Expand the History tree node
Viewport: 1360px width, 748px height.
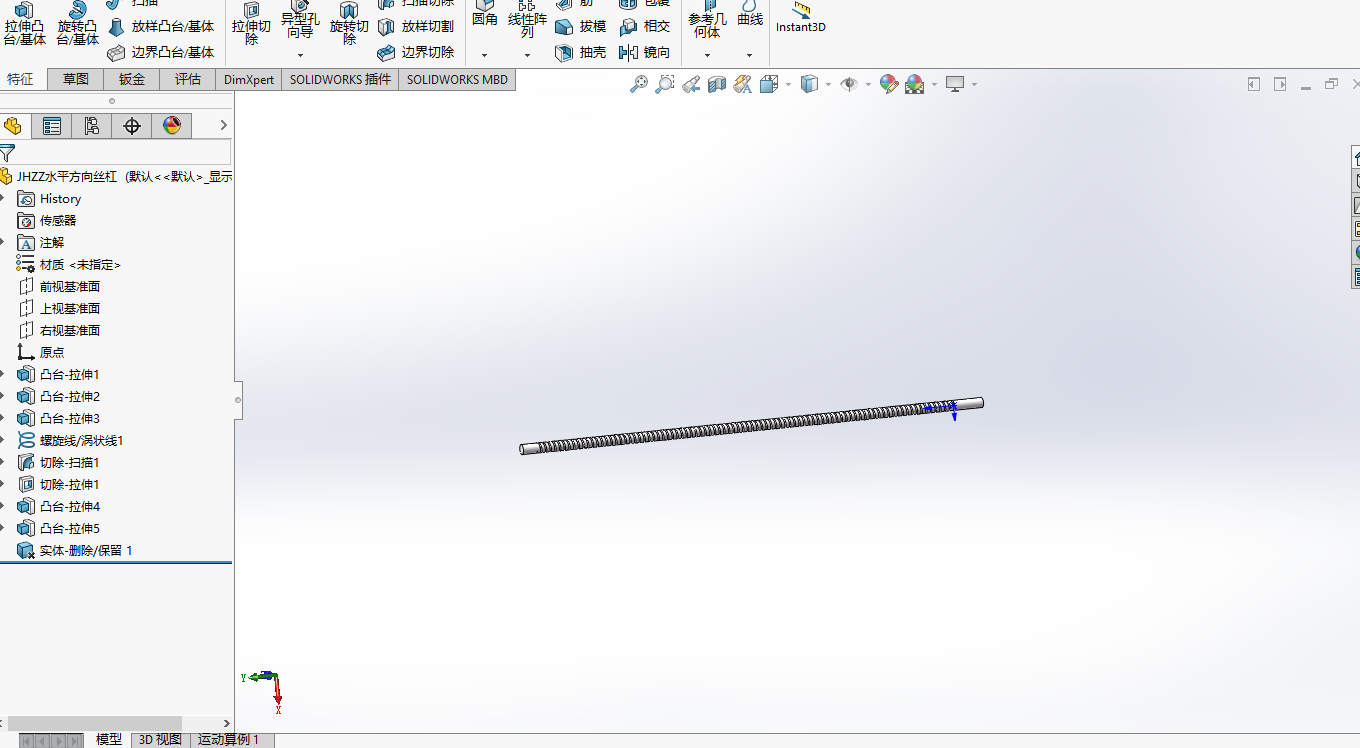point(3,198)
